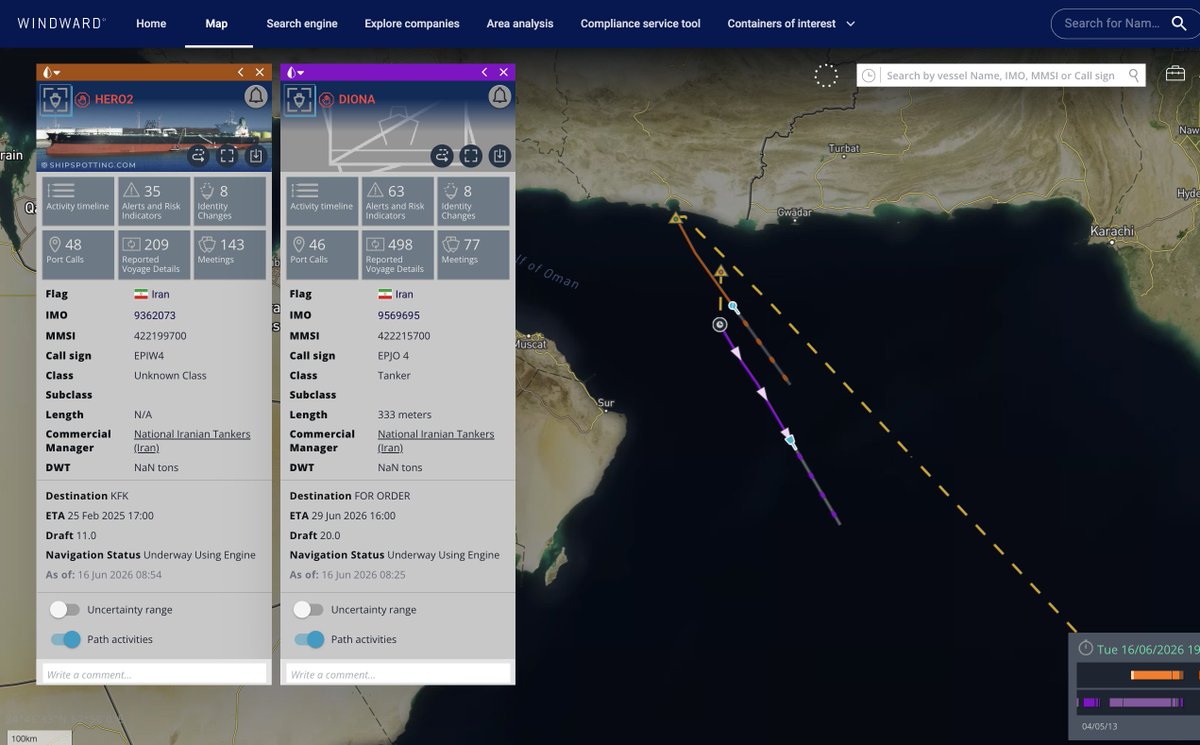Open HERO2 Meetings tile
The height and width of the screenshot is (745, 1200).
[x=230, y=254]
